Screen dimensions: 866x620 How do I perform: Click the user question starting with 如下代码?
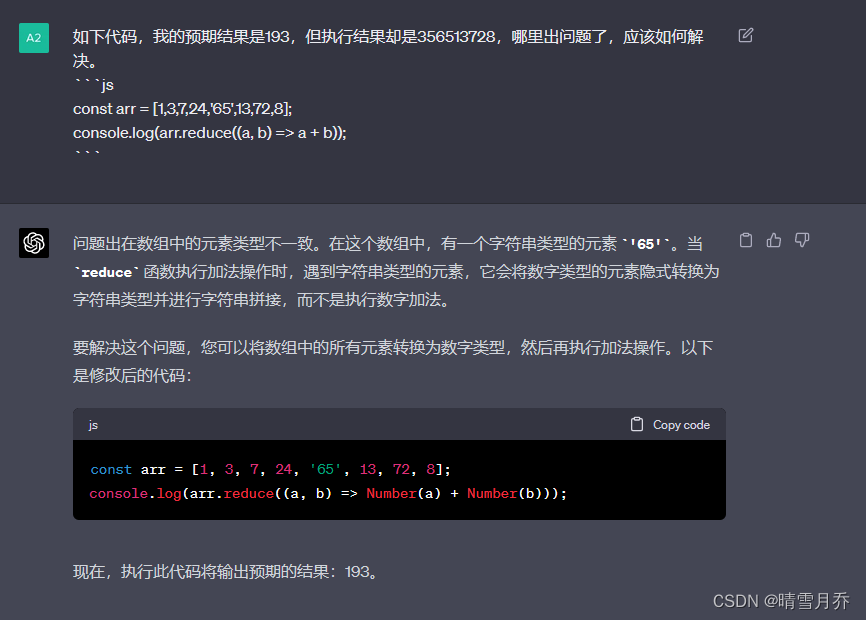point(388,49)
